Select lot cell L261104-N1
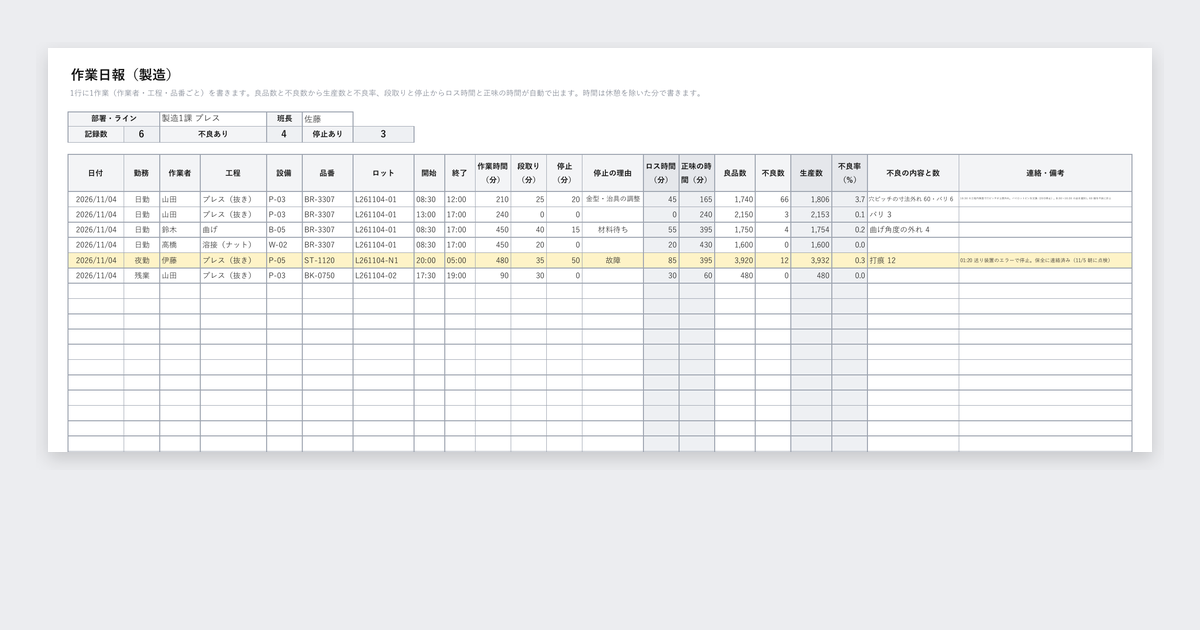This screenshot has height=630, width=1200. [383, 260]
